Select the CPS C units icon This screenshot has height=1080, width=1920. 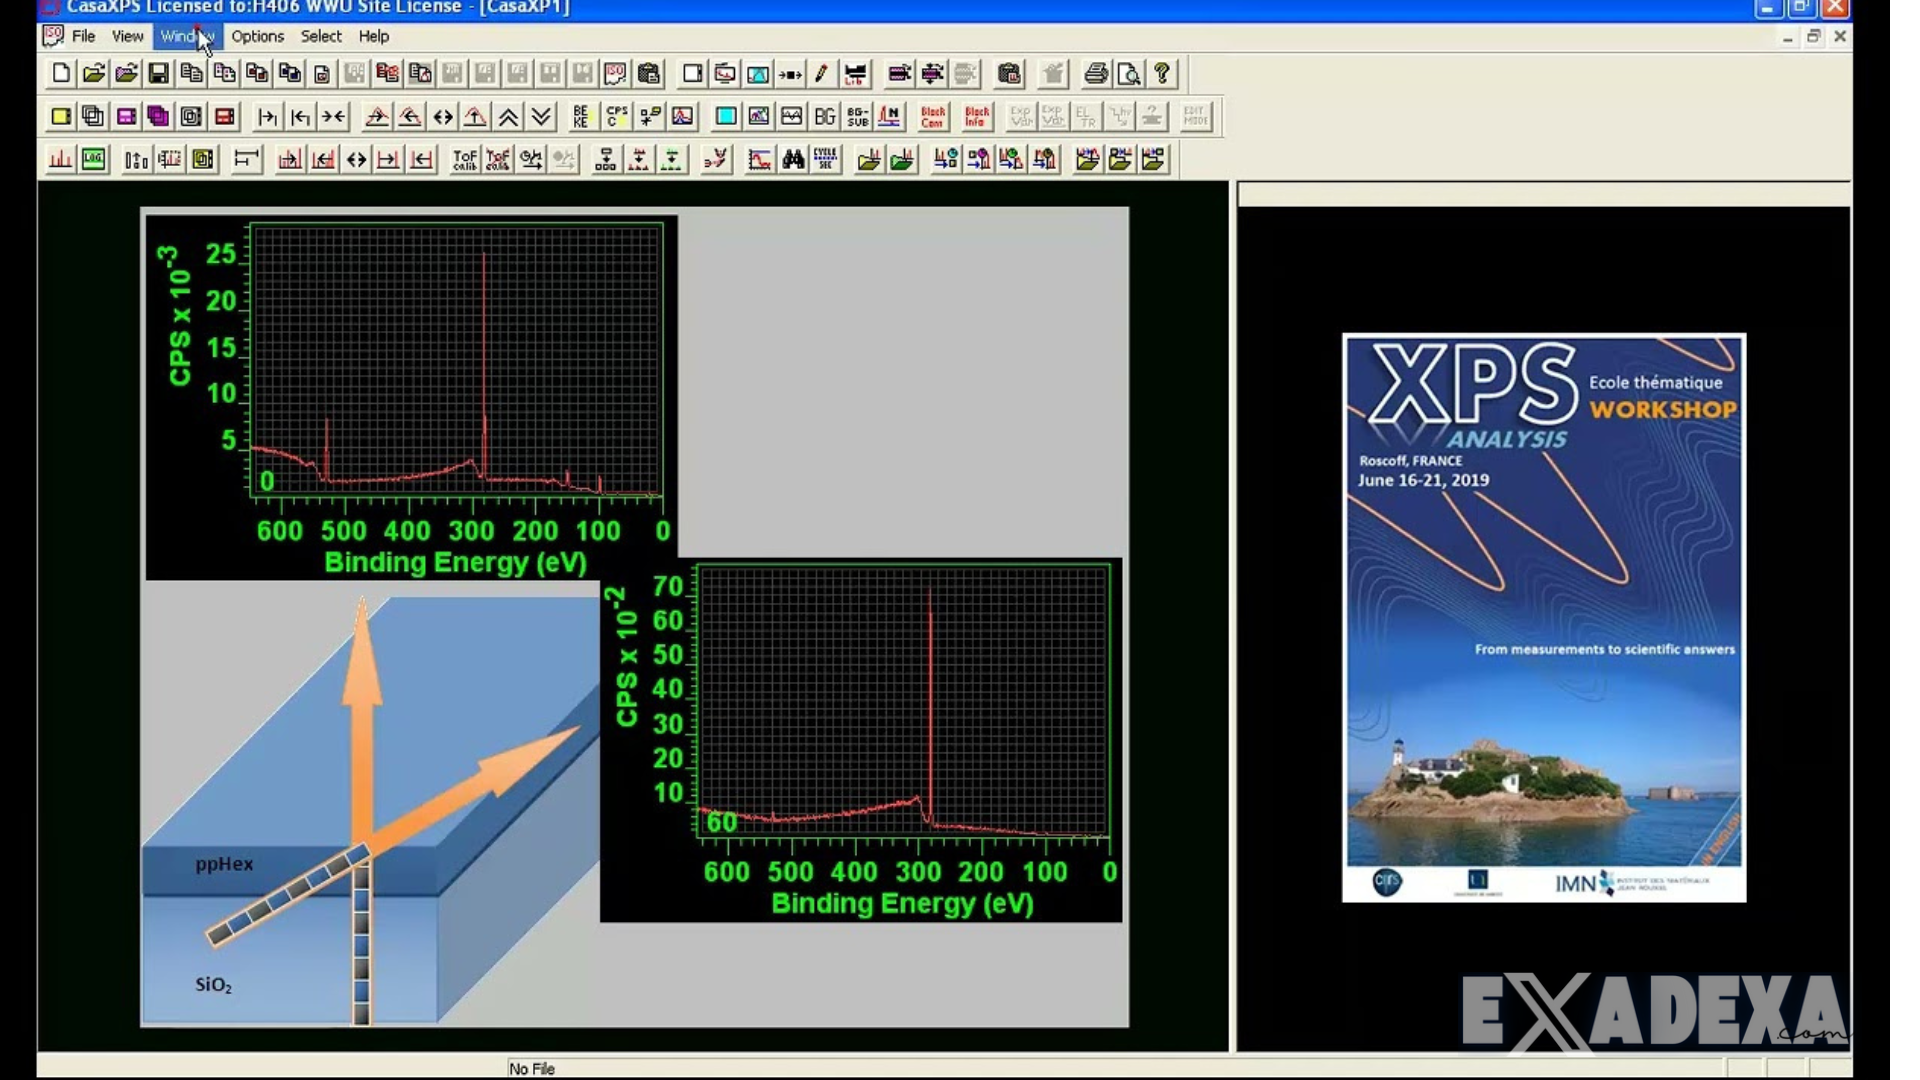[615, 116]
